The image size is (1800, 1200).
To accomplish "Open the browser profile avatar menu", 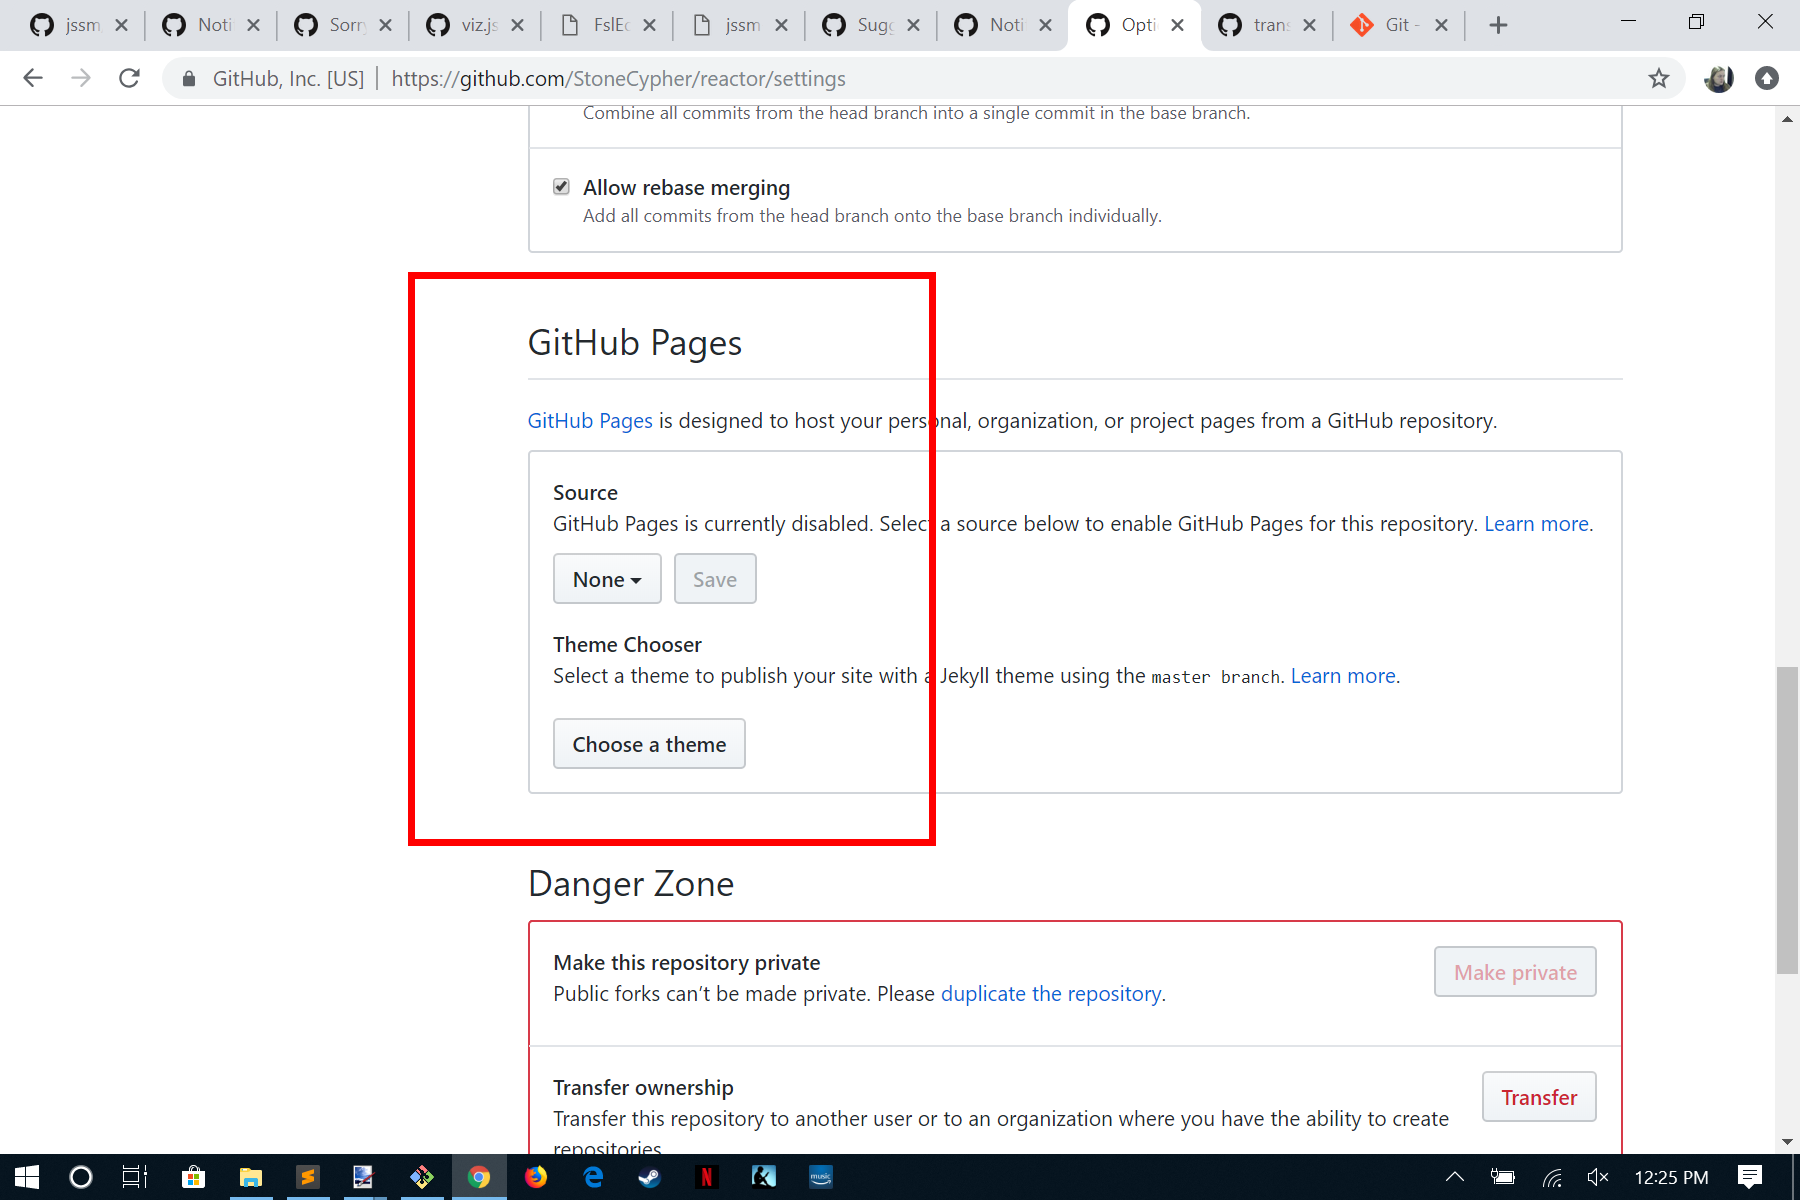I will tap(1718, 78).
